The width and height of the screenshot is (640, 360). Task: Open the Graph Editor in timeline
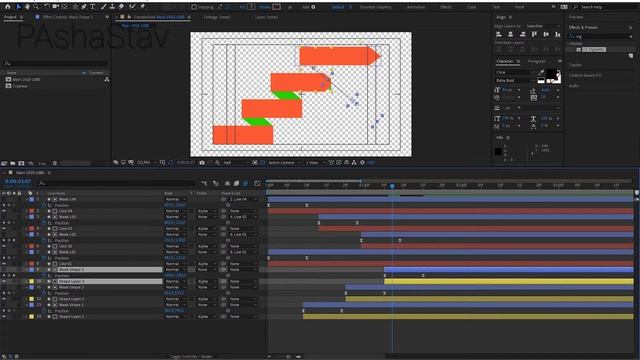click(x=257, y=184)
